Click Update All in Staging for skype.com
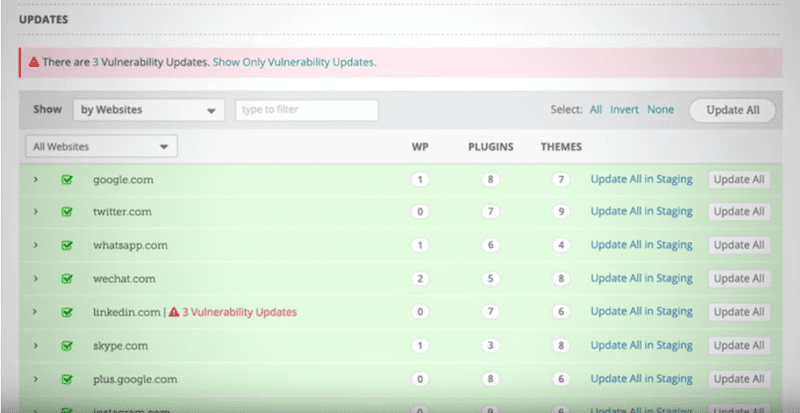The width and height of the screenshot is (800, 413). [x=642, y=346]
